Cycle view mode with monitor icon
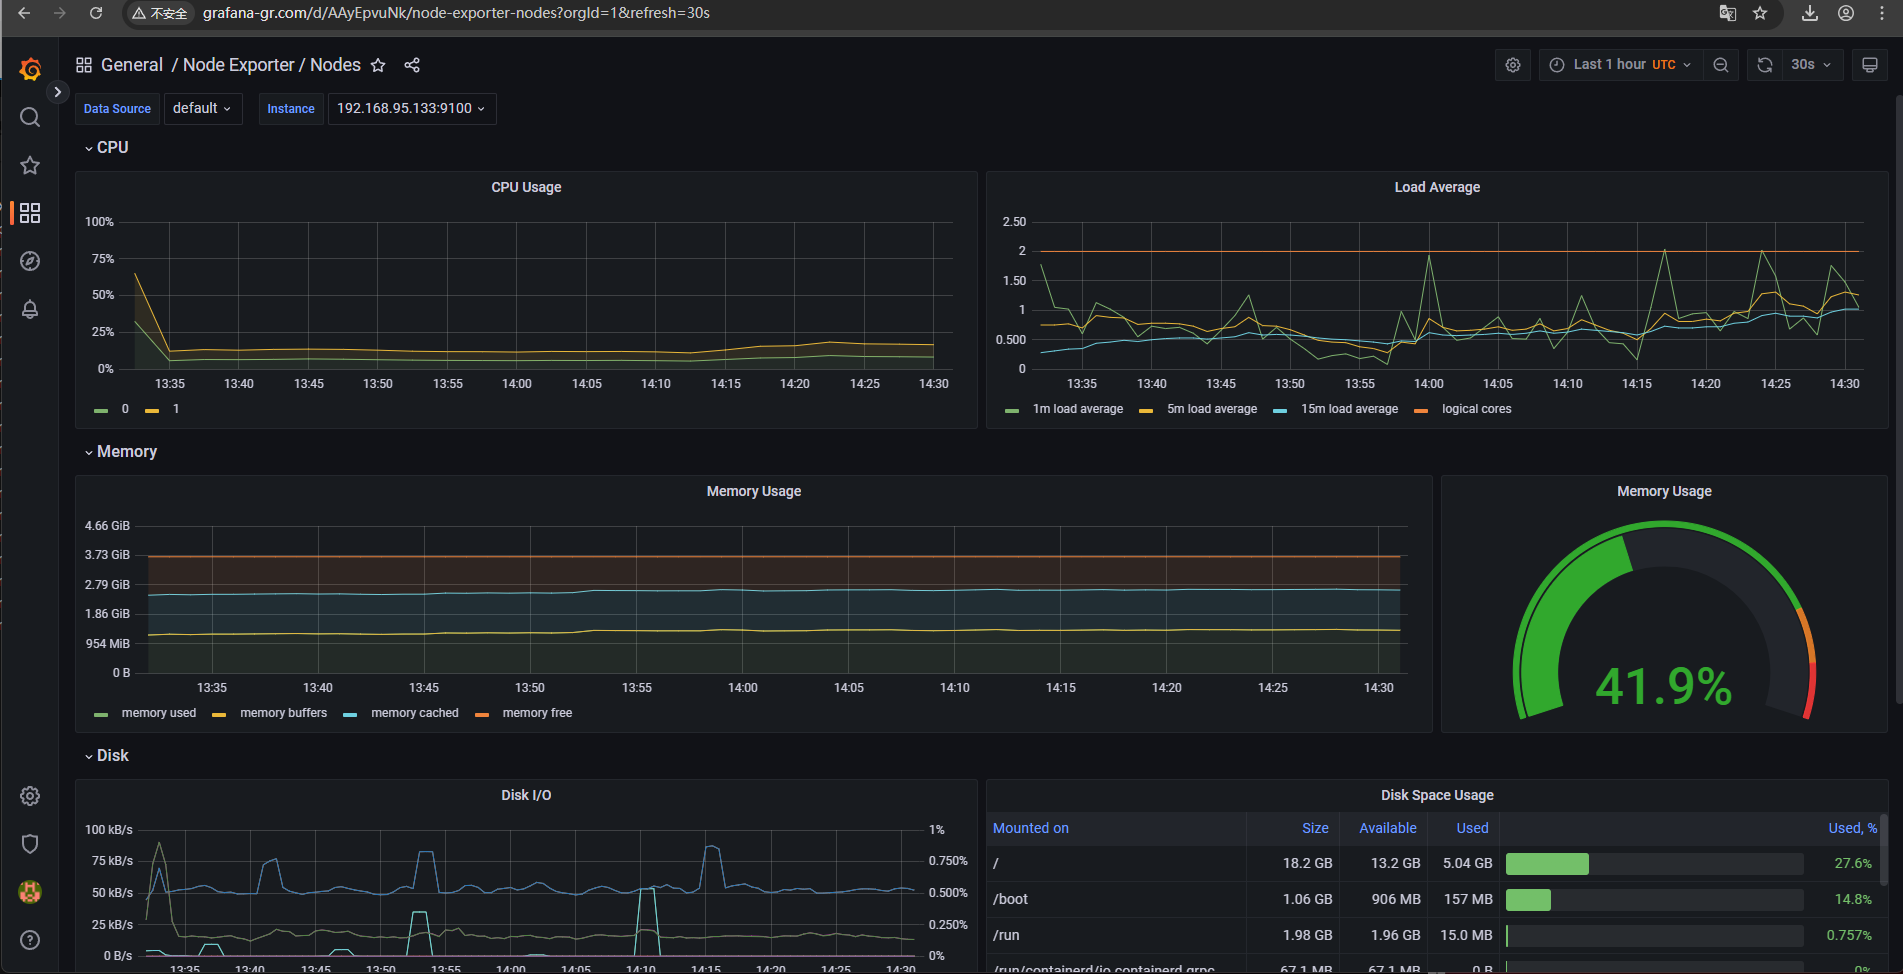 tap(1869, 65)
